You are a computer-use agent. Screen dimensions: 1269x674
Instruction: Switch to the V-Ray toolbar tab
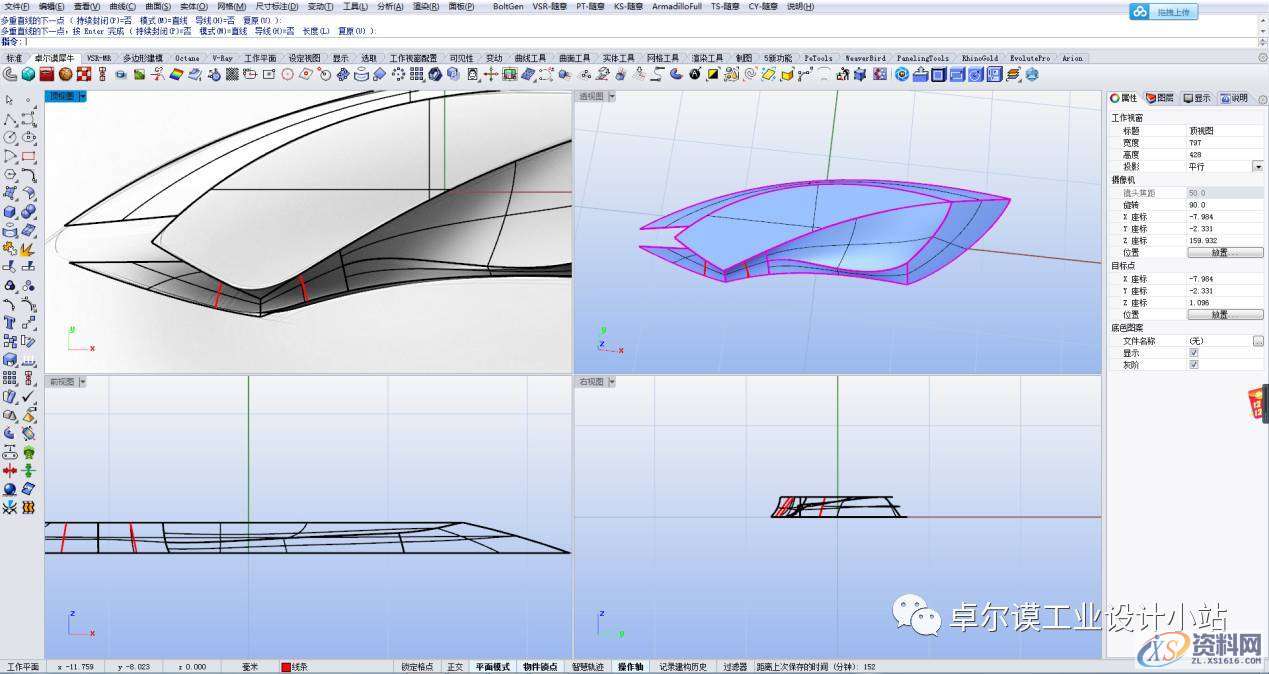pyautogui.click(x=220, y=58)
